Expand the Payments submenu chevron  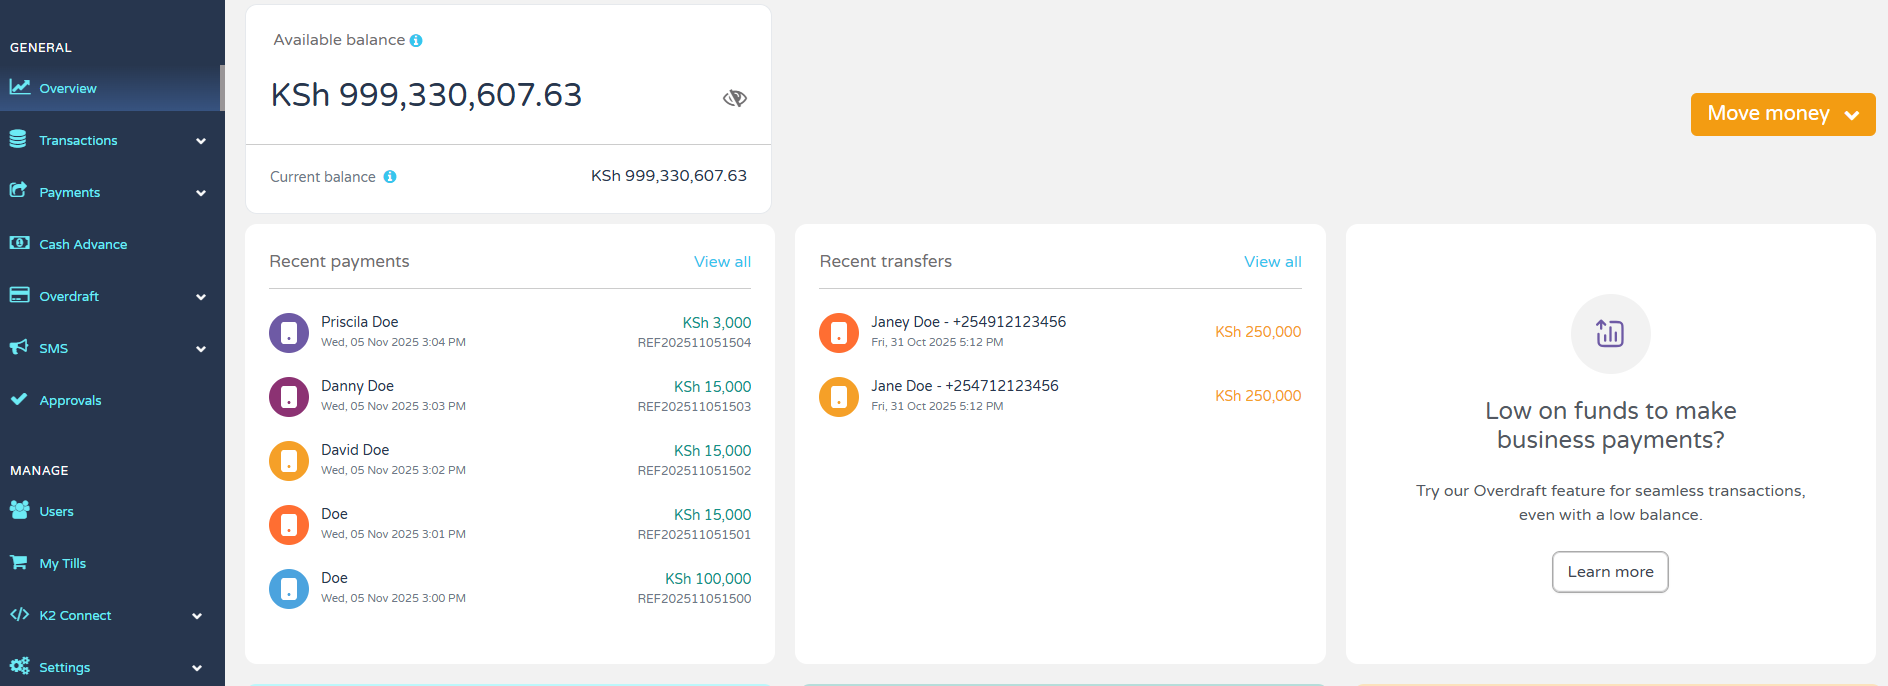pos(201,193)
